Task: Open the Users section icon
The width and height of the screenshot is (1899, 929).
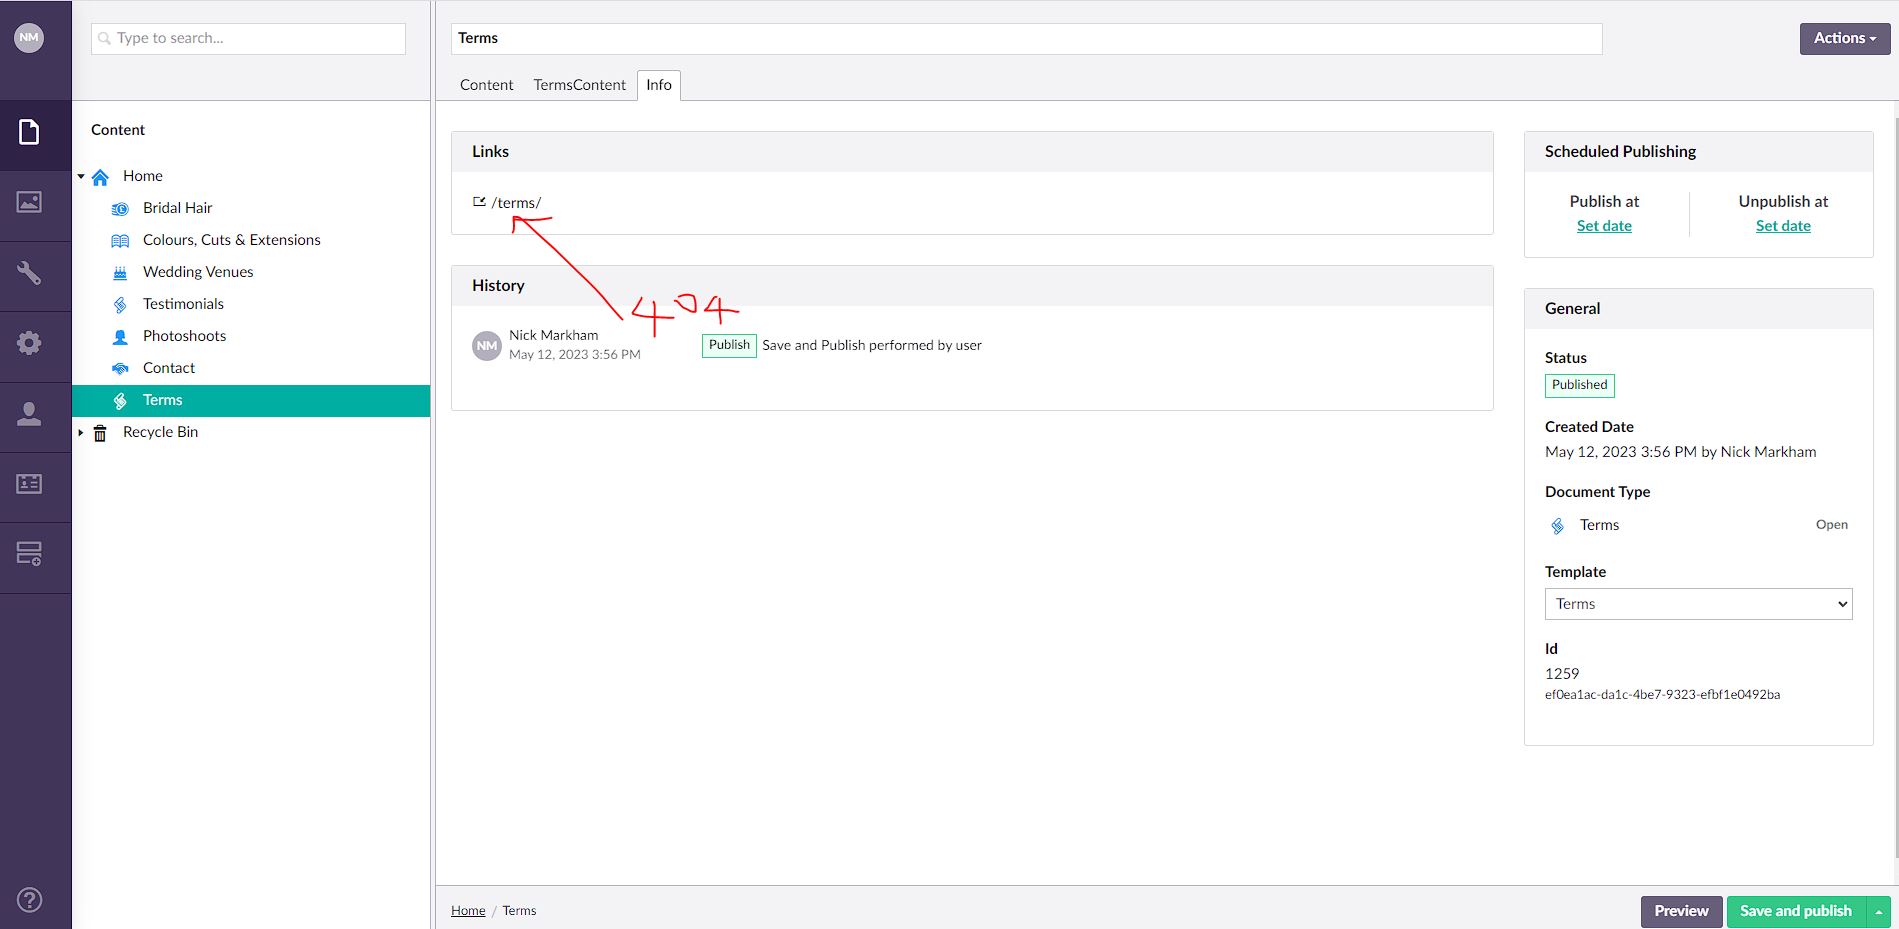Action: coord(29,414)
